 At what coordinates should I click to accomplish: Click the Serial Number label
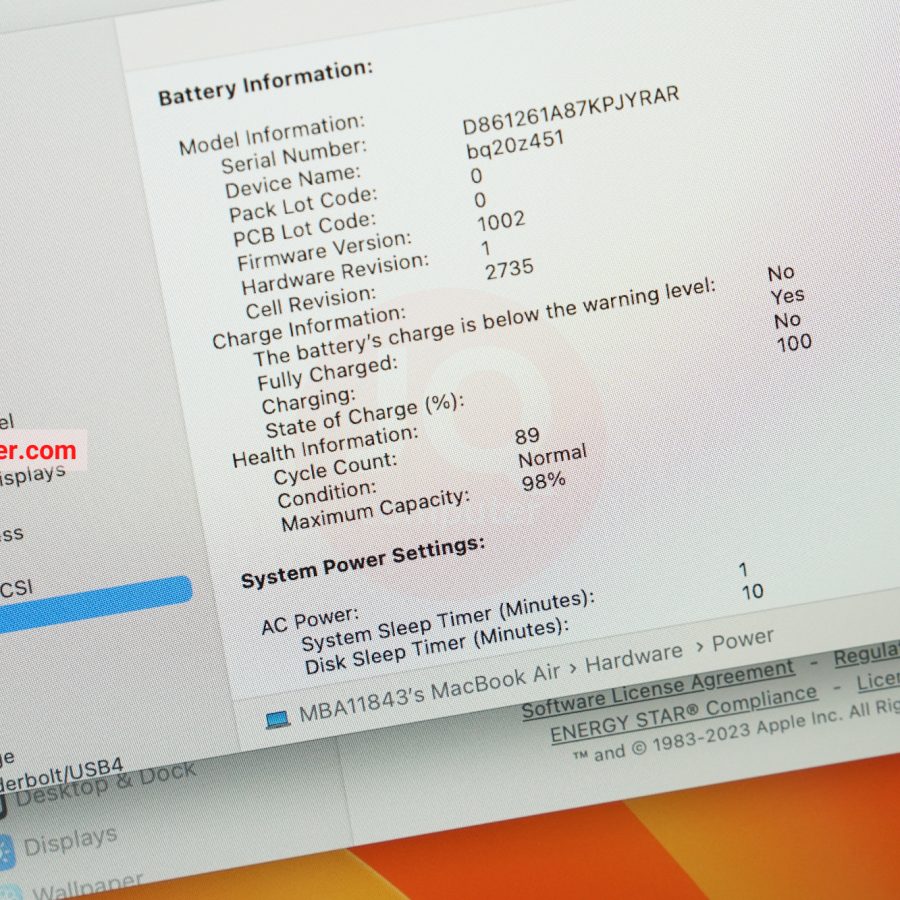point(293,156)
